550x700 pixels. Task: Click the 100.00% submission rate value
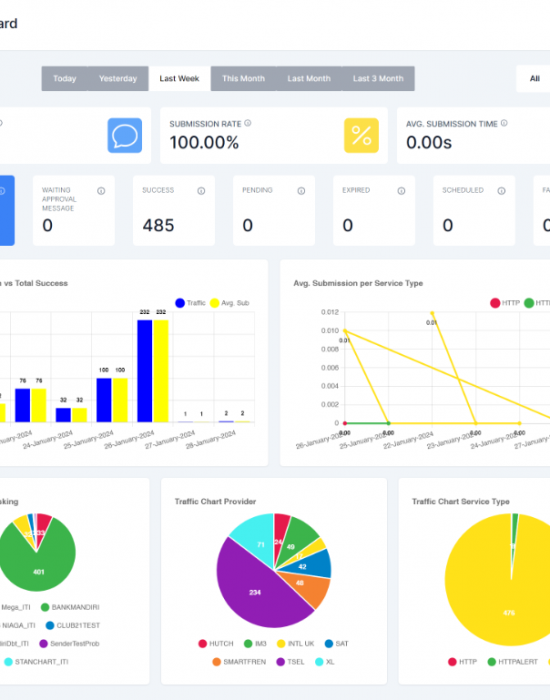204,143
